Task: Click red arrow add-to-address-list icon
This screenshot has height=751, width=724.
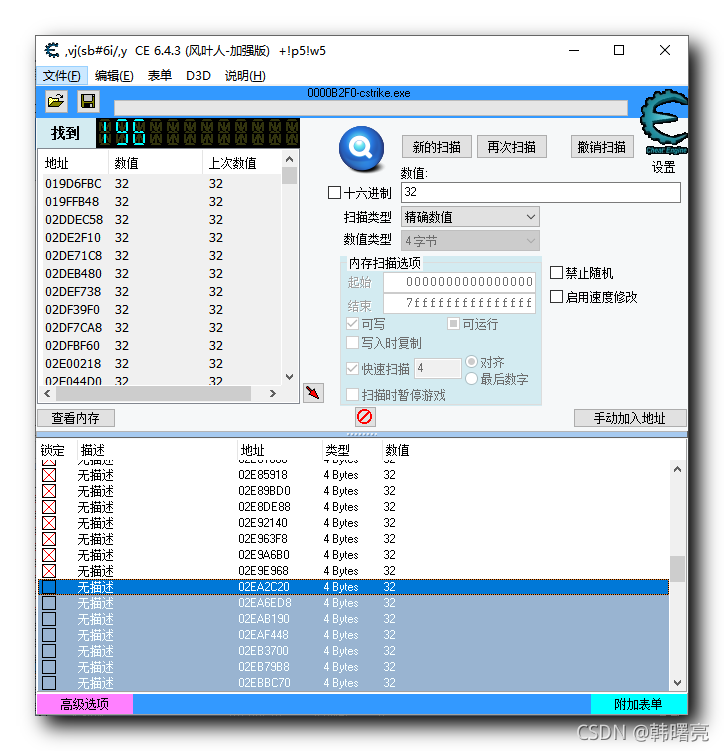Action: click(313, 393)
